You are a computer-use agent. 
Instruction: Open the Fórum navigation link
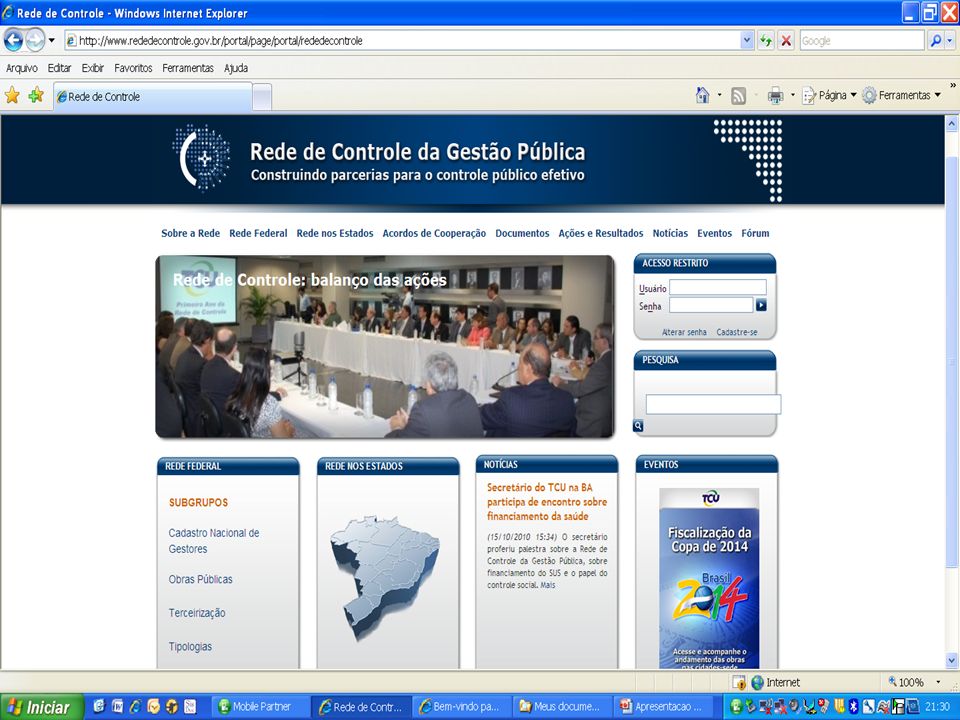click(755, 233)
